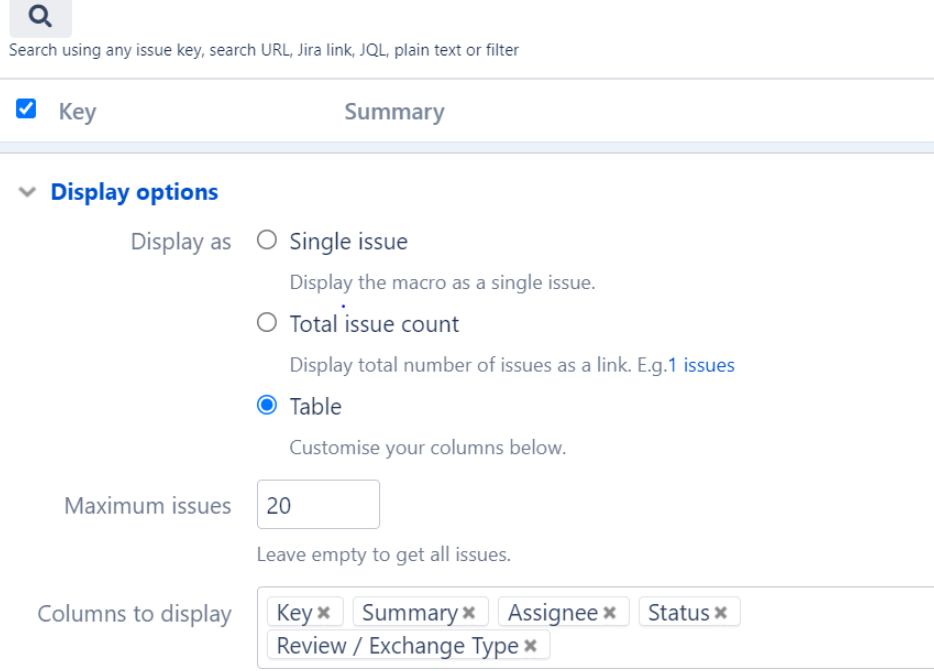This screenshot has width=934, height=671.
Task: Click the magnifier search button
Action: coord(41,17)
